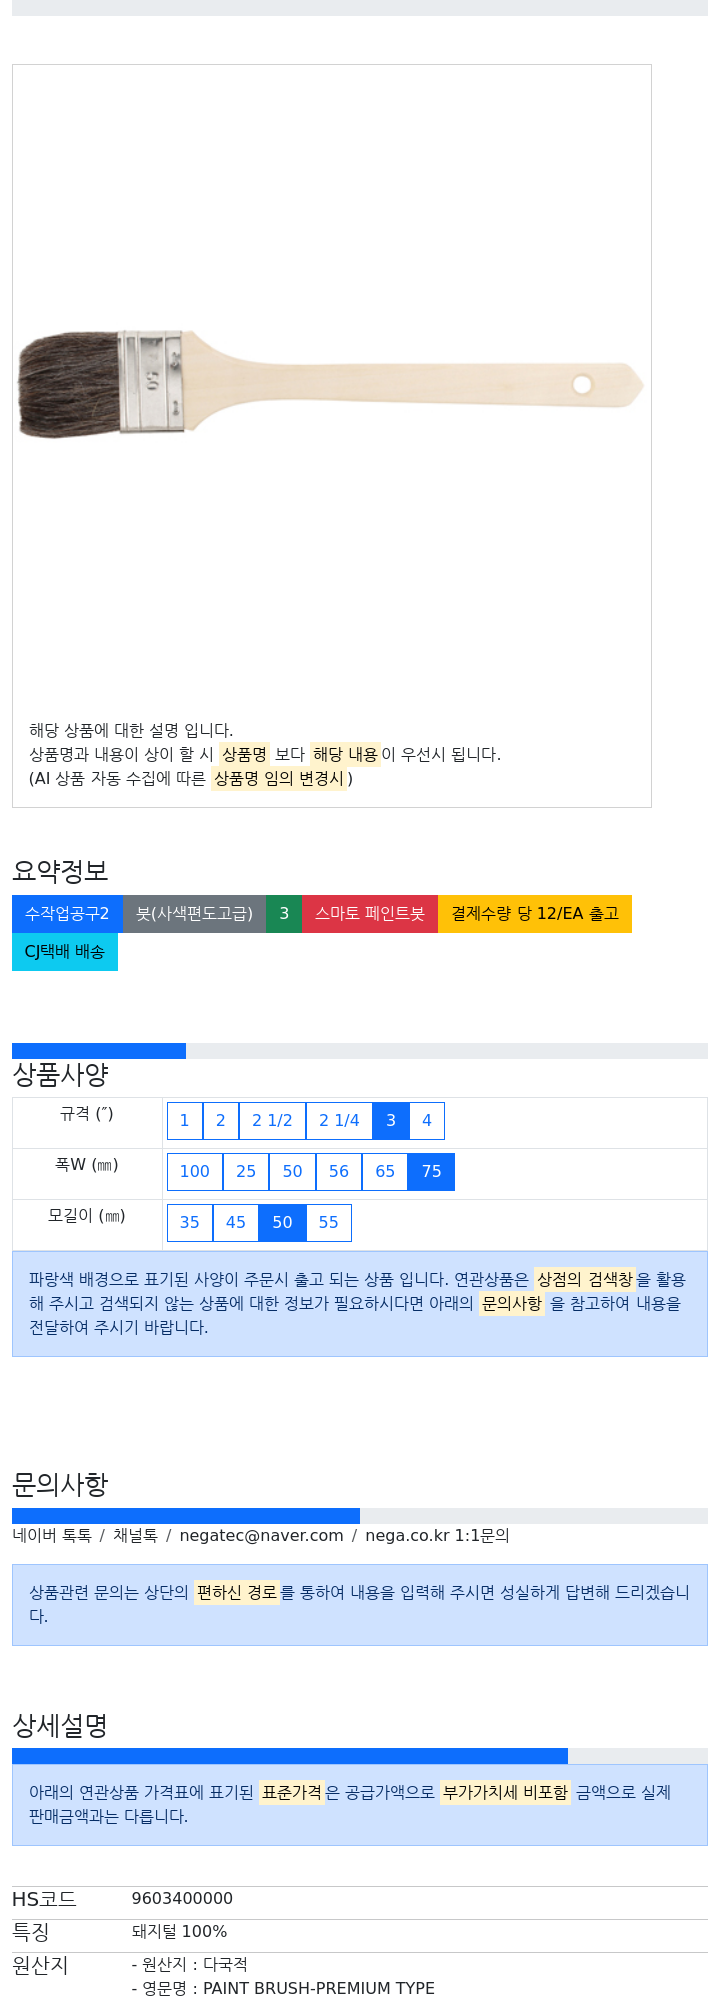Click the paint brush product image

[x=331, y=384]
